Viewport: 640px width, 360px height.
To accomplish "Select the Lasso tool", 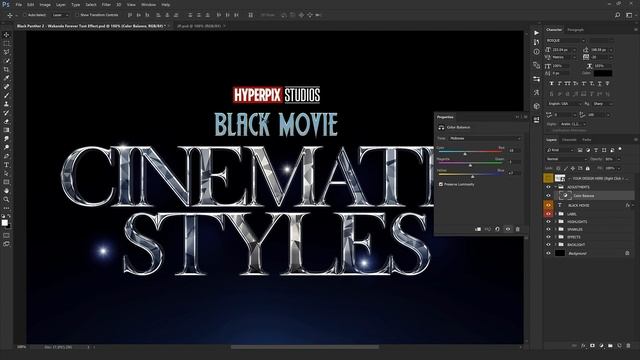I will coord(7,52).
